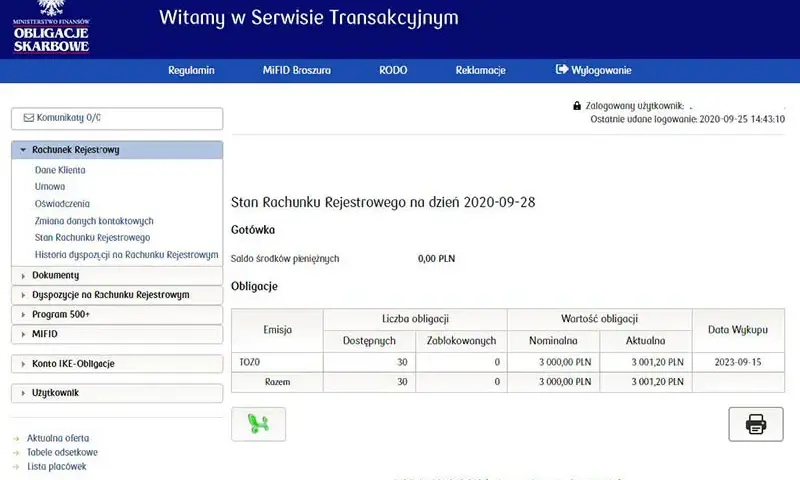Viewport: 800px width, 480px height.
Task: Click the 0,00 PLN cash balance value
Action: click(436, 259)
